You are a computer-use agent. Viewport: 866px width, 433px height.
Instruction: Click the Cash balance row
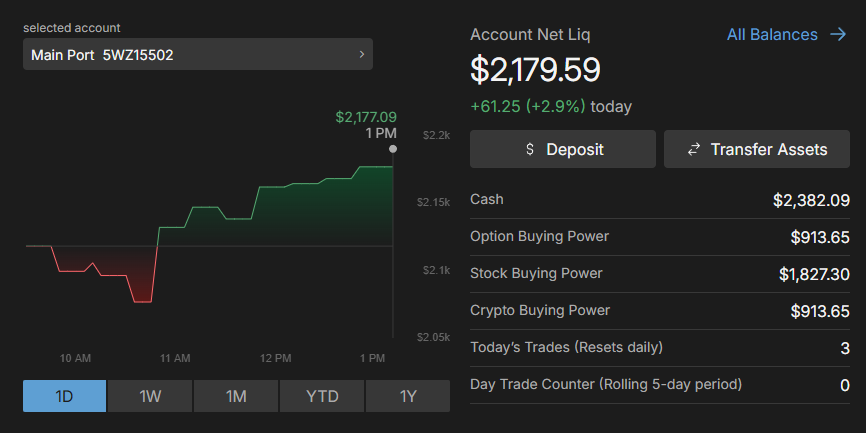point(660,200)
